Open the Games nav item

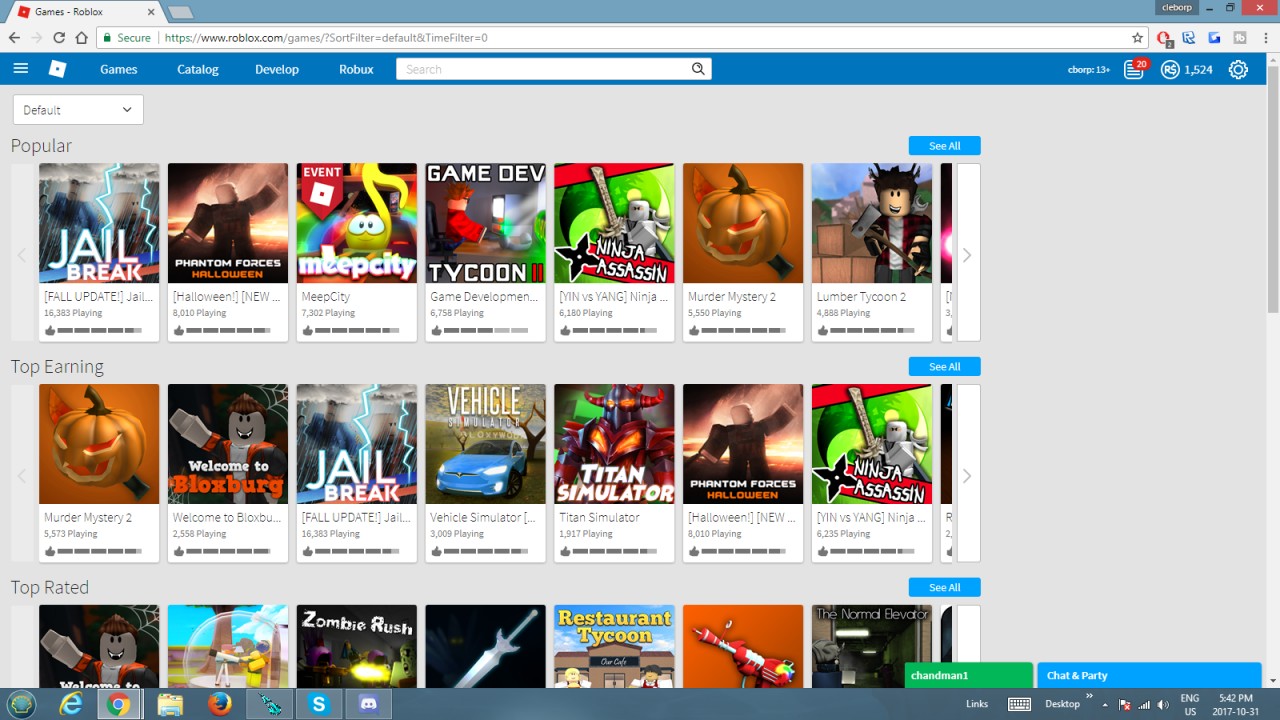[119, 69]
